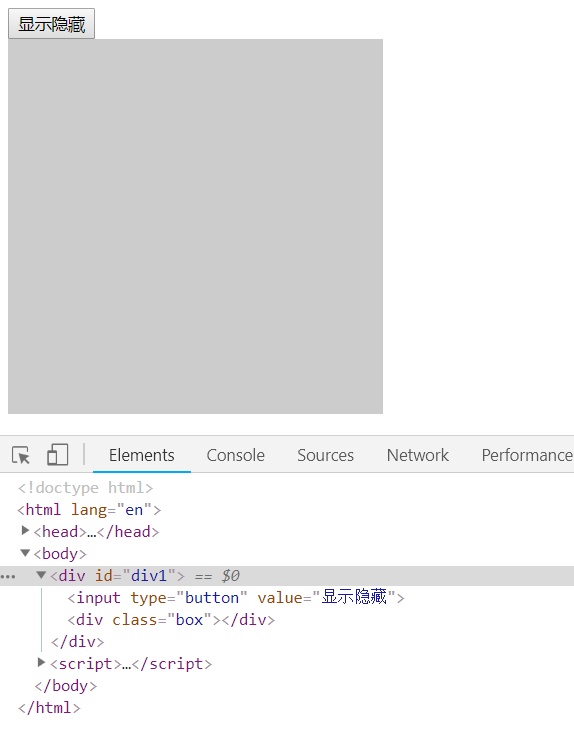Switch to the Console tab
This screenshot has width=574, height=735.
click(x=235, y=455)
